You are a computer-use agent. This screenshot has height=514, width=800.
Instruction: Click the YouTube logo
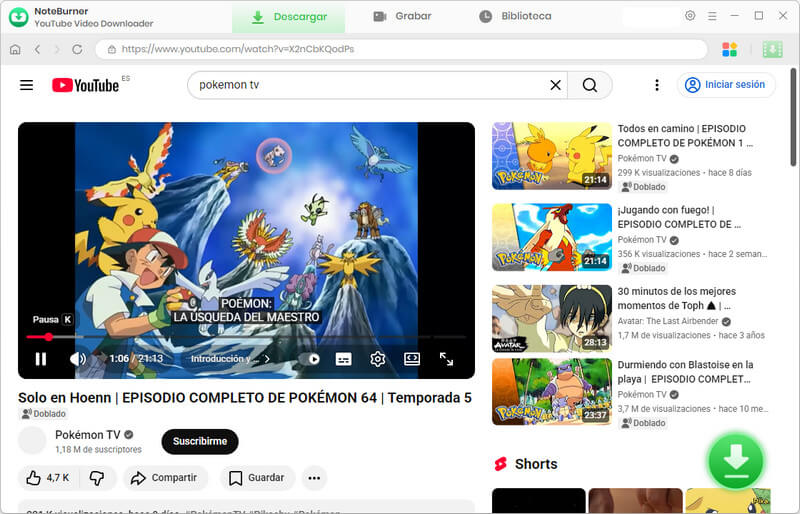point(85,85)
